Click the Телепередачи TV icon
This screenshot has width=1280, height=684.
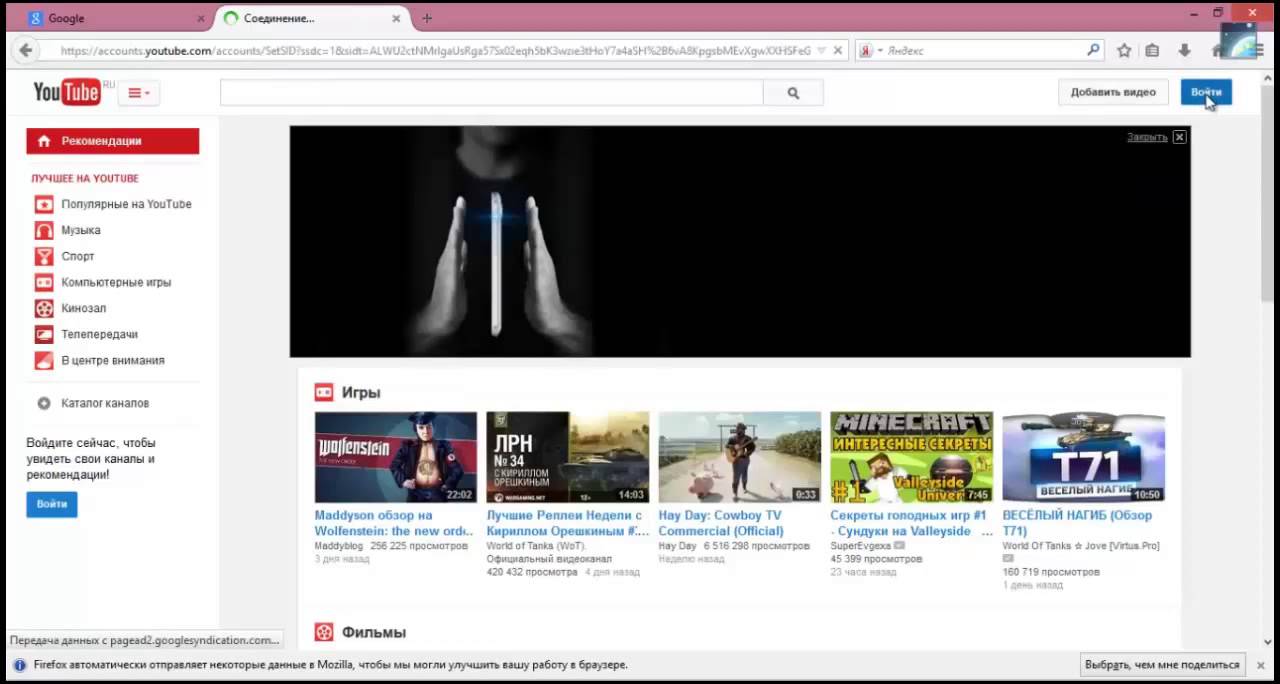(44, 334)
